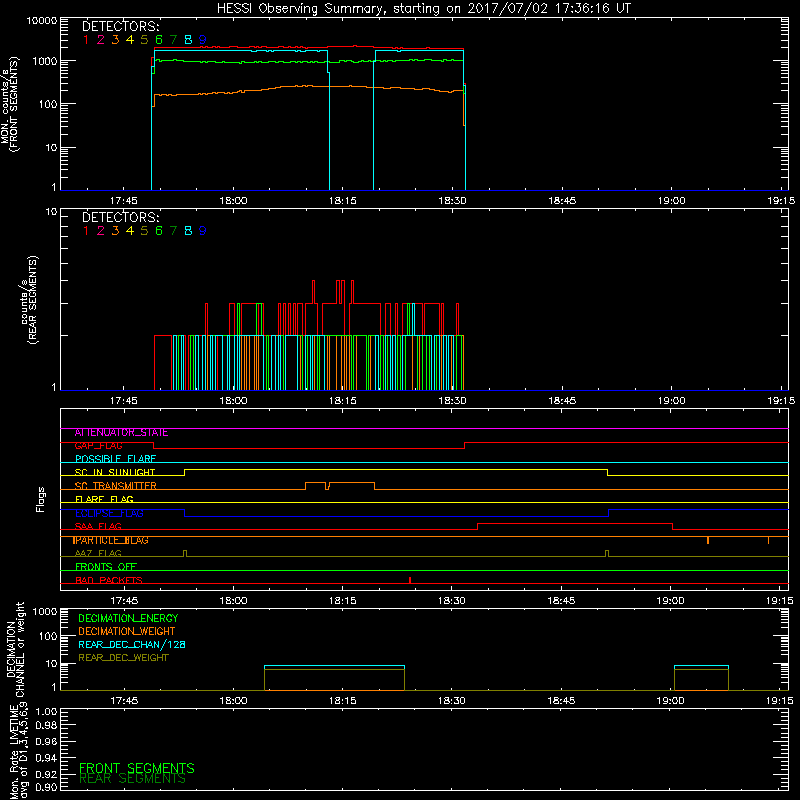
Task: Click the DECIMATION_WEIGHT legend entry
Action: (x=127, y=632)
